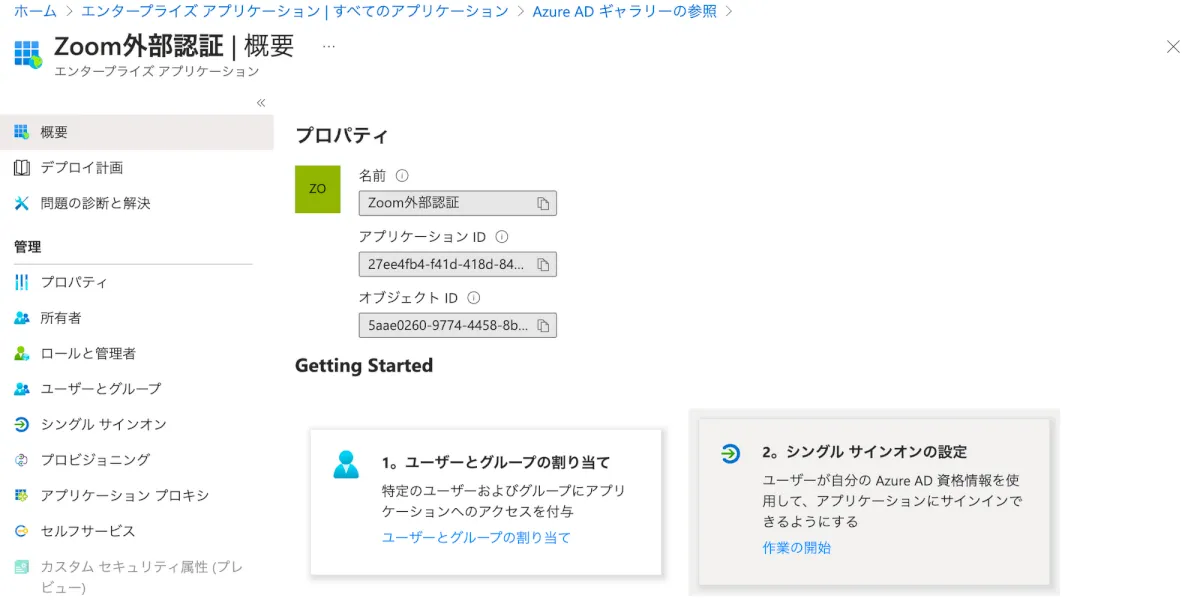Screen dimensions: 1200x607
Task: Collapse the left sidebar menu
Action: (261, 103)
